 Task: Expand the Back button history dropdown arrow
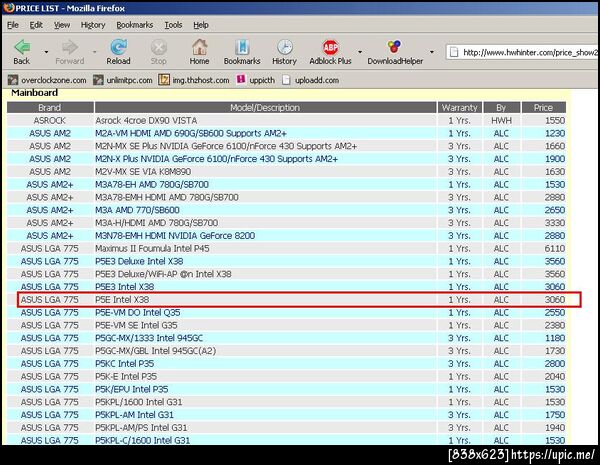[x=47, y=52]
